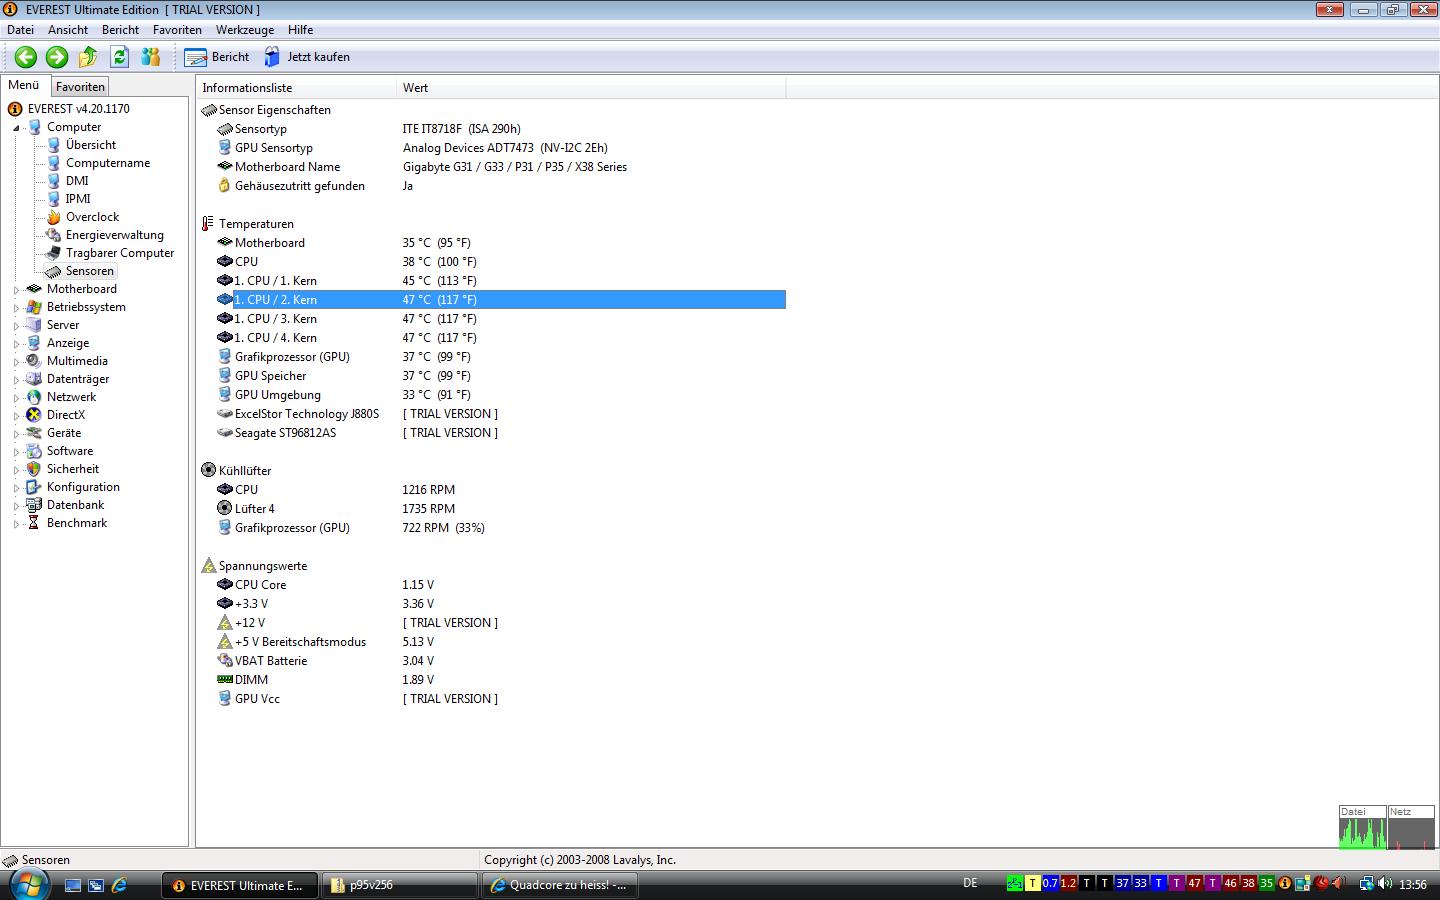Click the Windows Start orb
This screenshot has width=1440, height=900.
[29, 884]
